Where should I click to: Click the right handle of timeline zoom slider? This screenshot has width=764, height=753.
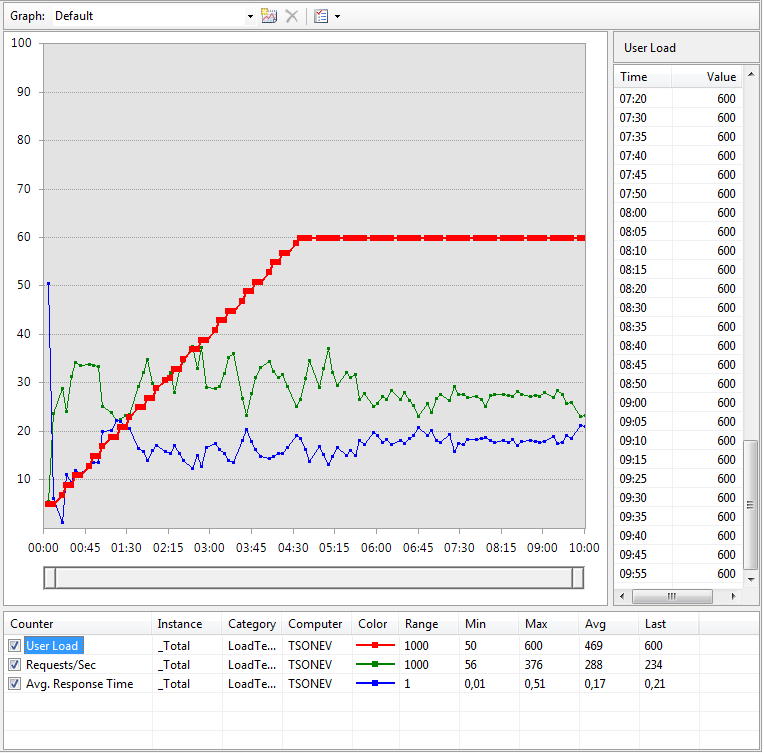tap(578, 578)
